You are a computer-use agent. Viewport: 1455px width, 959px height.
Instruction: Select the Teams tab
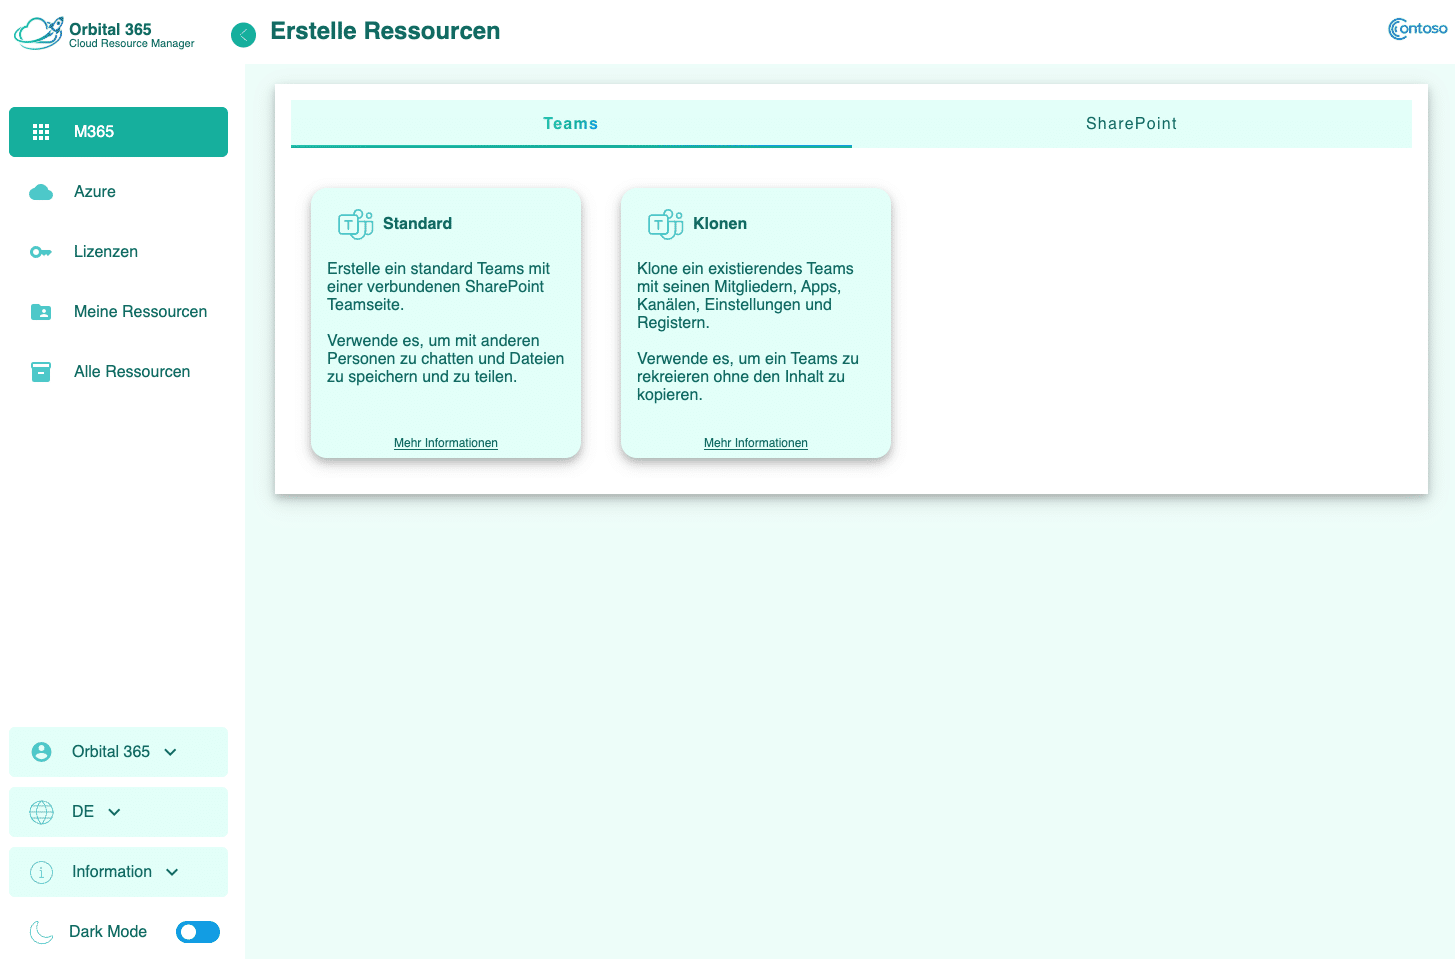571,124
